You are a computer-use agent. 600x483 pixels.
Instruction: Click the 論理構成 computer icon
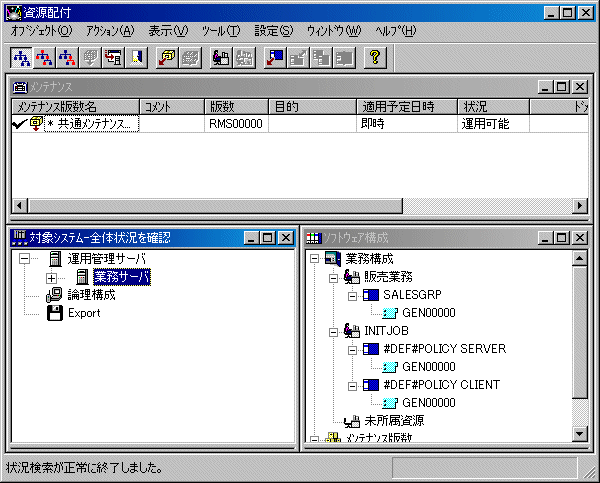(54, 295)
